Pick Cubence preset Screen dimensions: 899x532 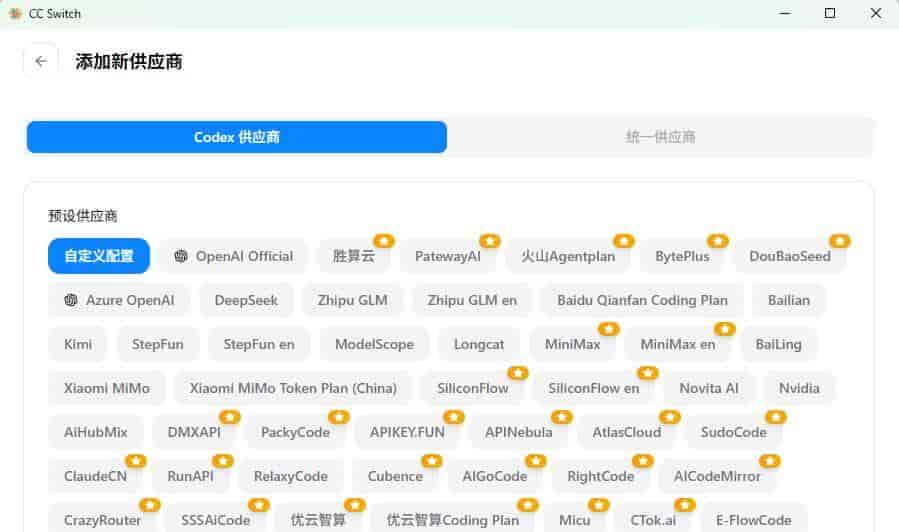point(395,476)
